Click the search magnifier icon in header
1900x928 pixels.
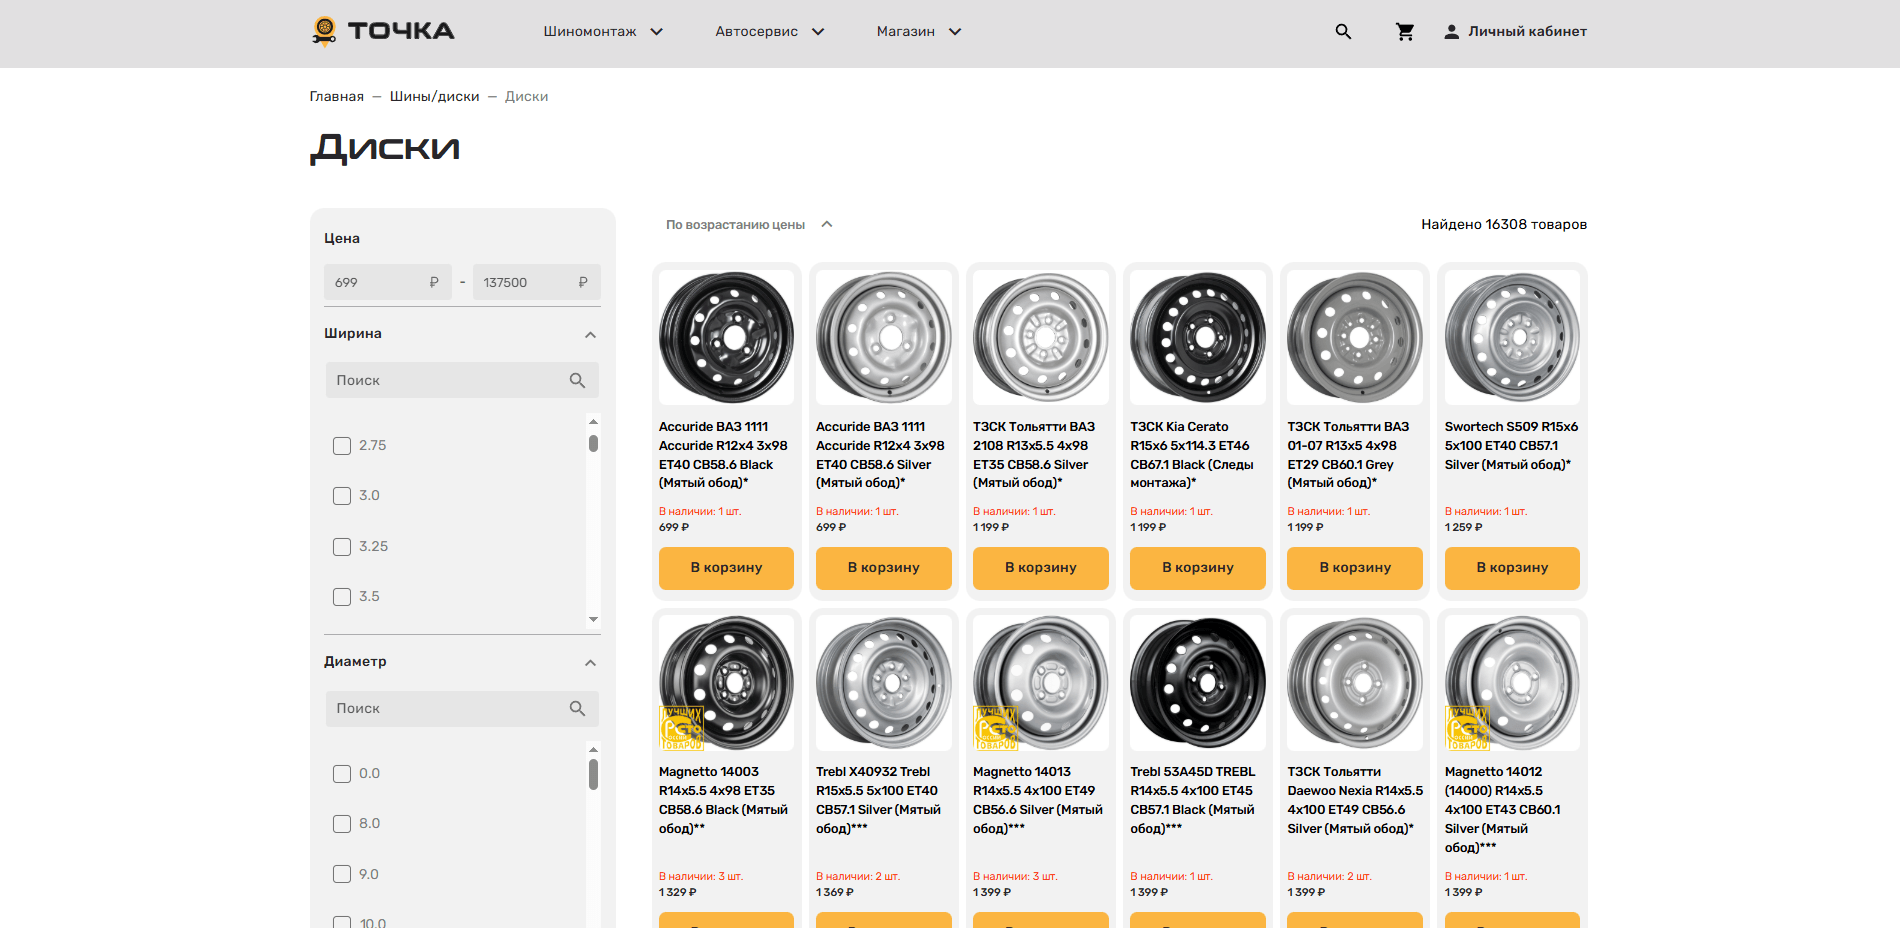(1343, 32)
